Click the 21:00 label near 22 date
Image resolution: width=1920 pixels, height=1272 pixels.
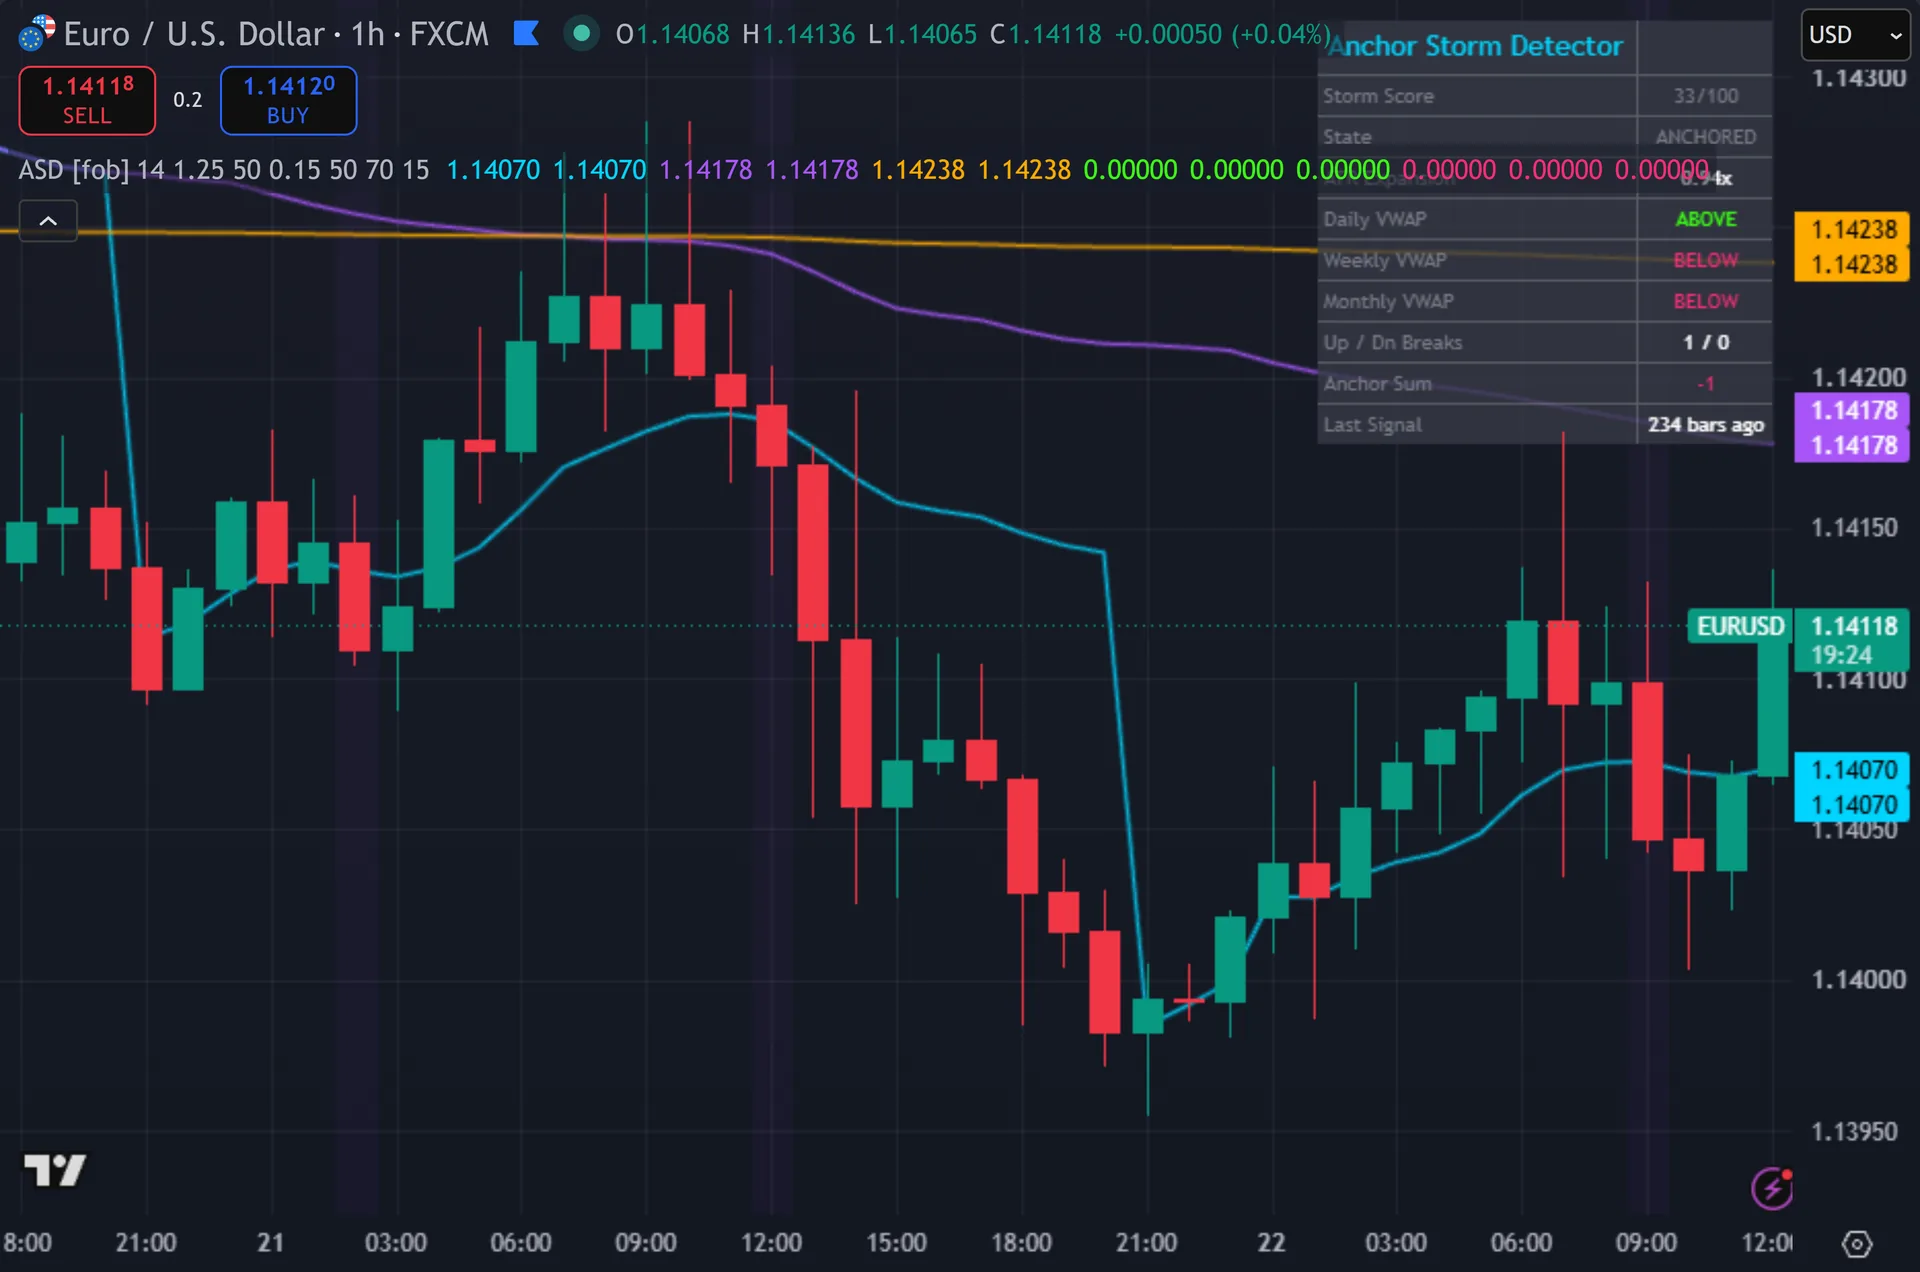[1146, 1243]
